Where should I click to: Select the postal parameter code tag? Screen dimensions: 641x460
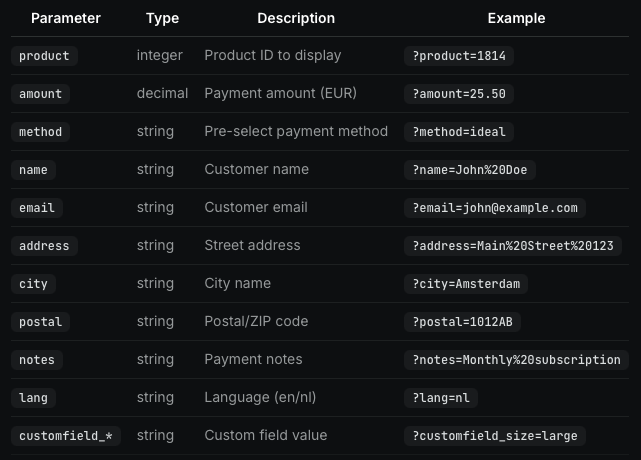(41, 322)
